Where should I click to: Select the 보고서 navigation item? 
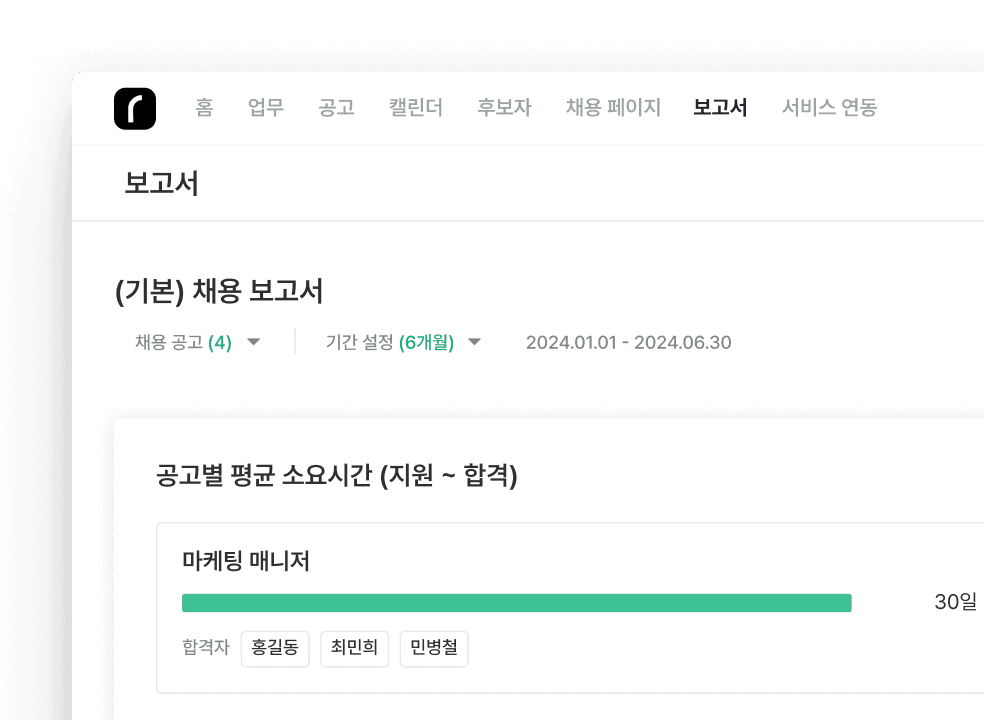point(720,108)
